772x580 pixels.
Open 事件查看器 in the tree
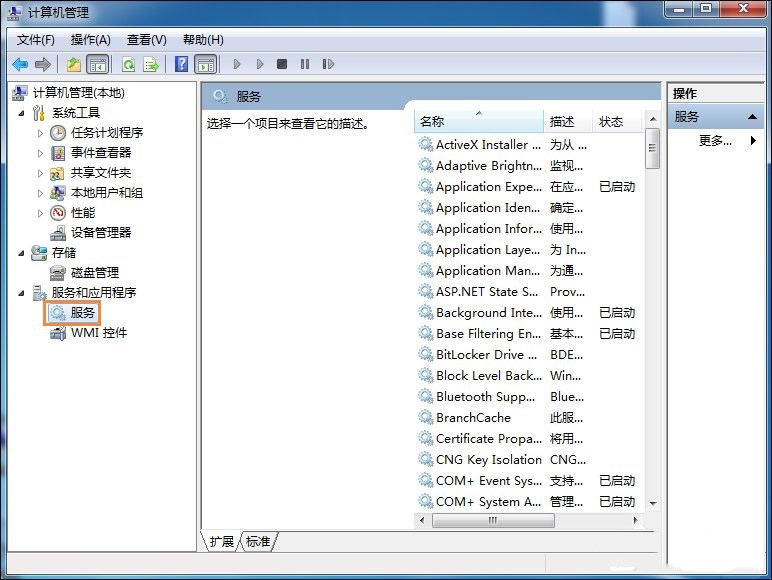point(101,153)
